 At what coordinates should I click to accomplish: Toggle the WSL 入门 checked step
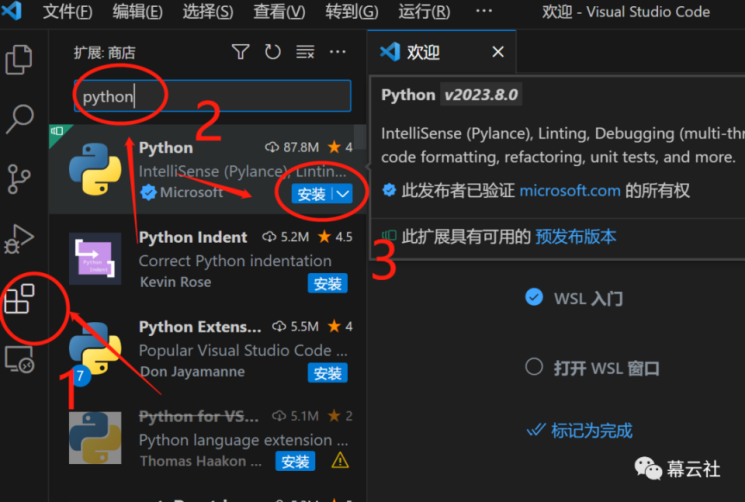(x=534, y=298)
